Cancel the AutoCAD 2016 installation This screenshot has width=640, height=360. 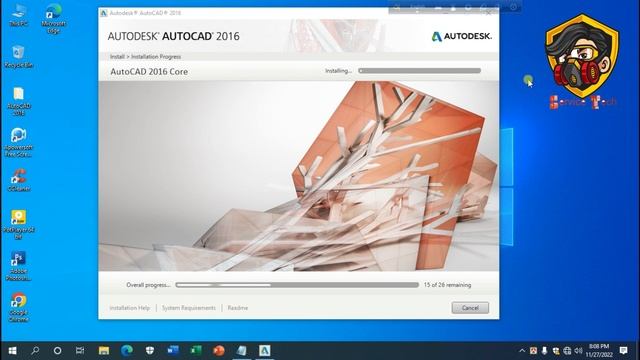pyautogui.click(x=470, y=308)
